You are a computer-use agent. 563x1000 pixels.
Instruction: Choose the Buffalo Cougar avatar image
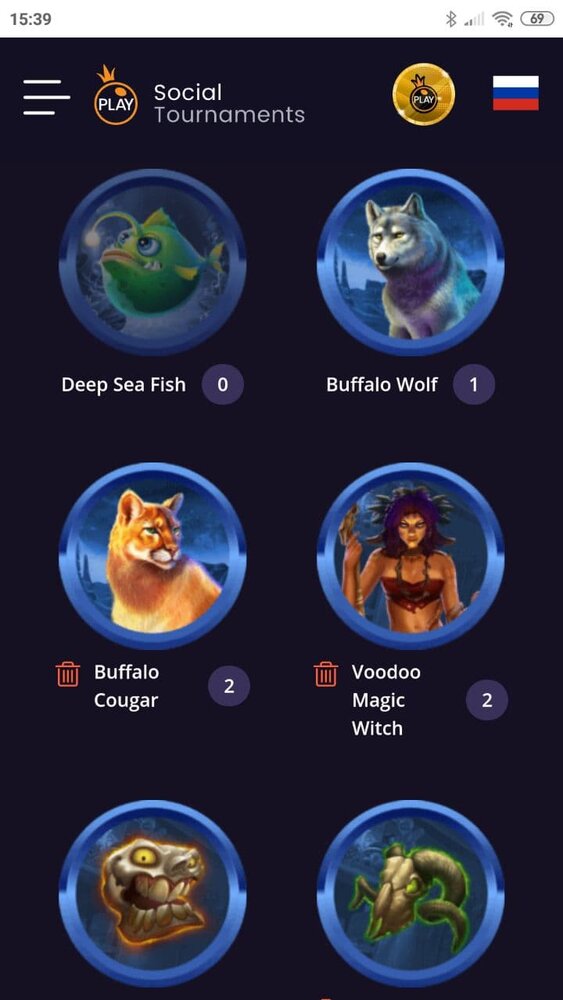click(152, 556)
